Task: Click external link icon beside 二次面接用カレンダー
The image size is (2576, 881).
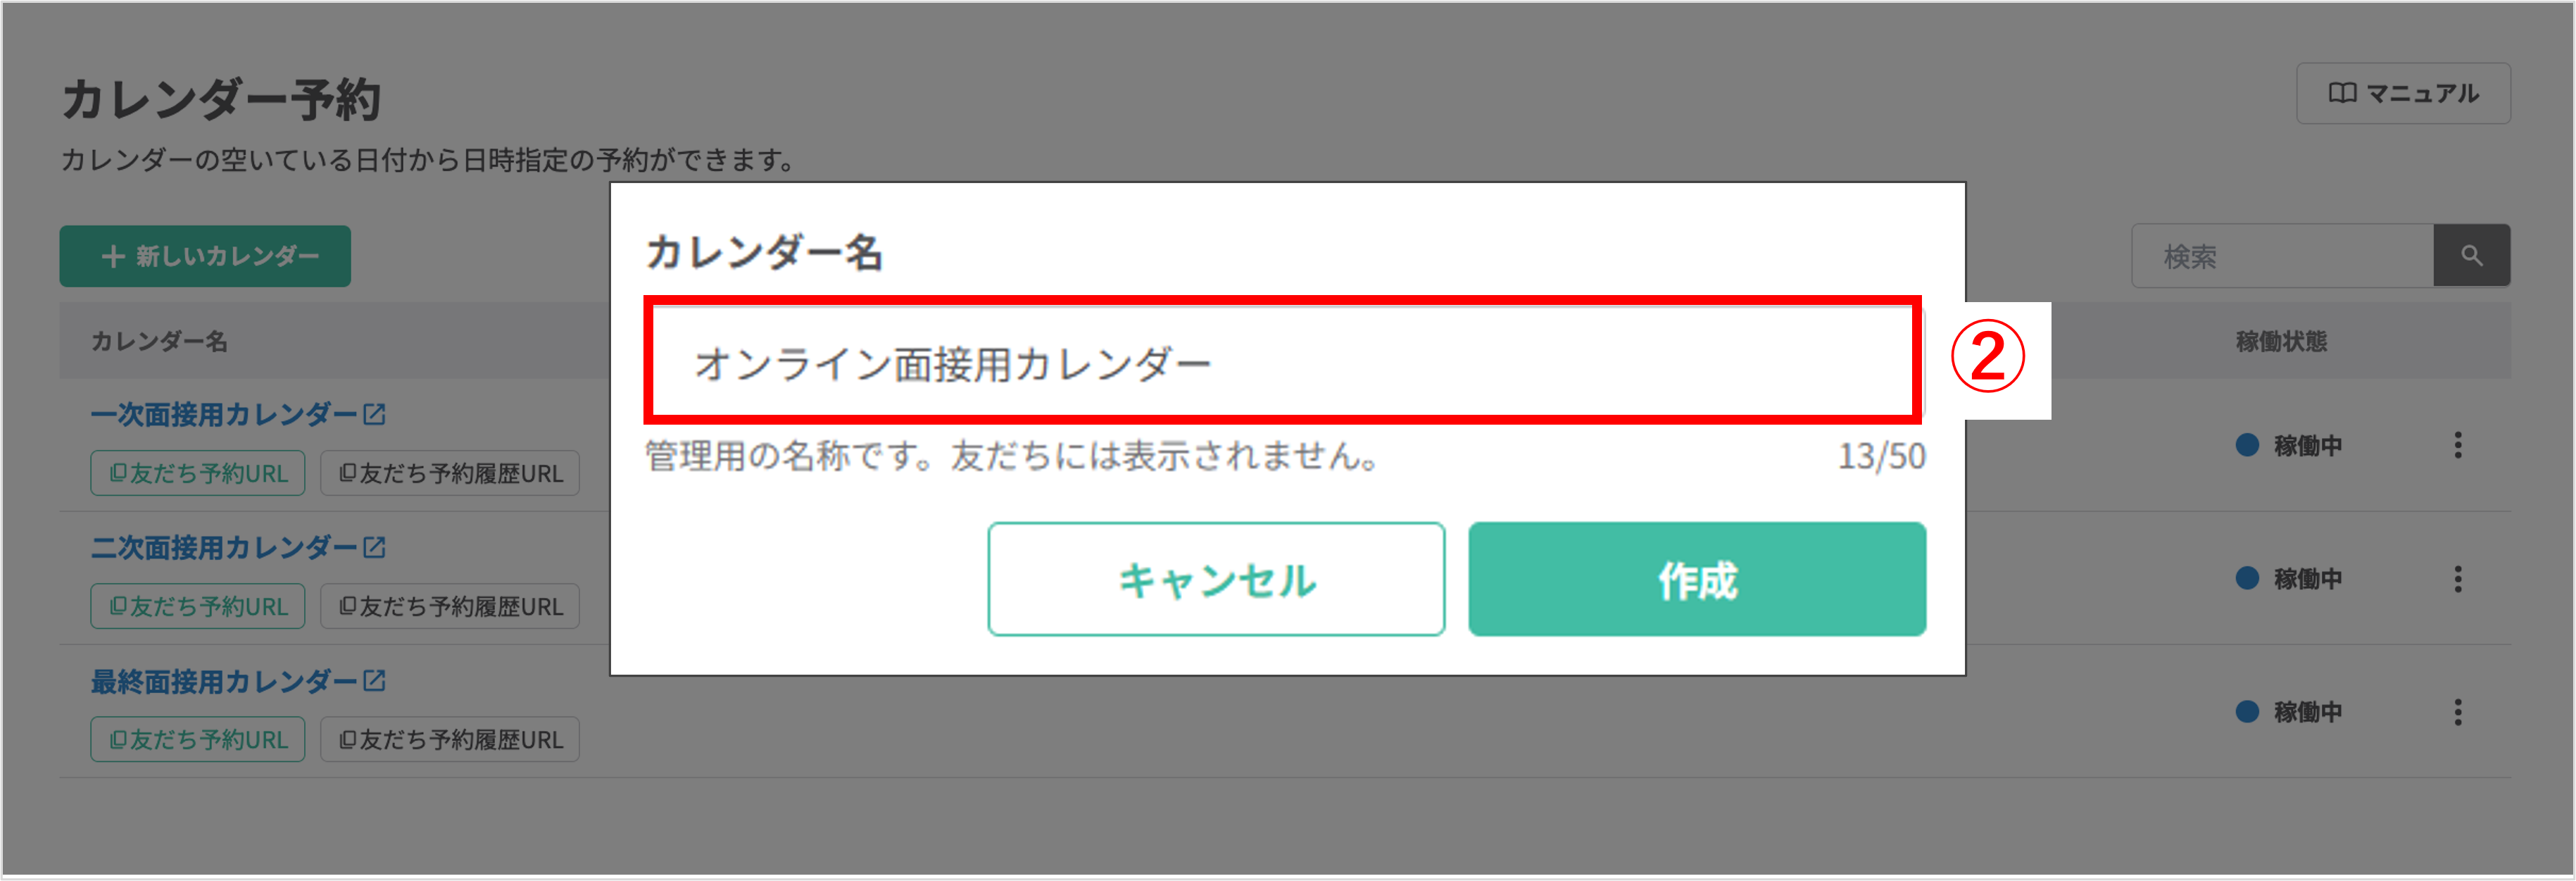Action: (x=374, y=547)
